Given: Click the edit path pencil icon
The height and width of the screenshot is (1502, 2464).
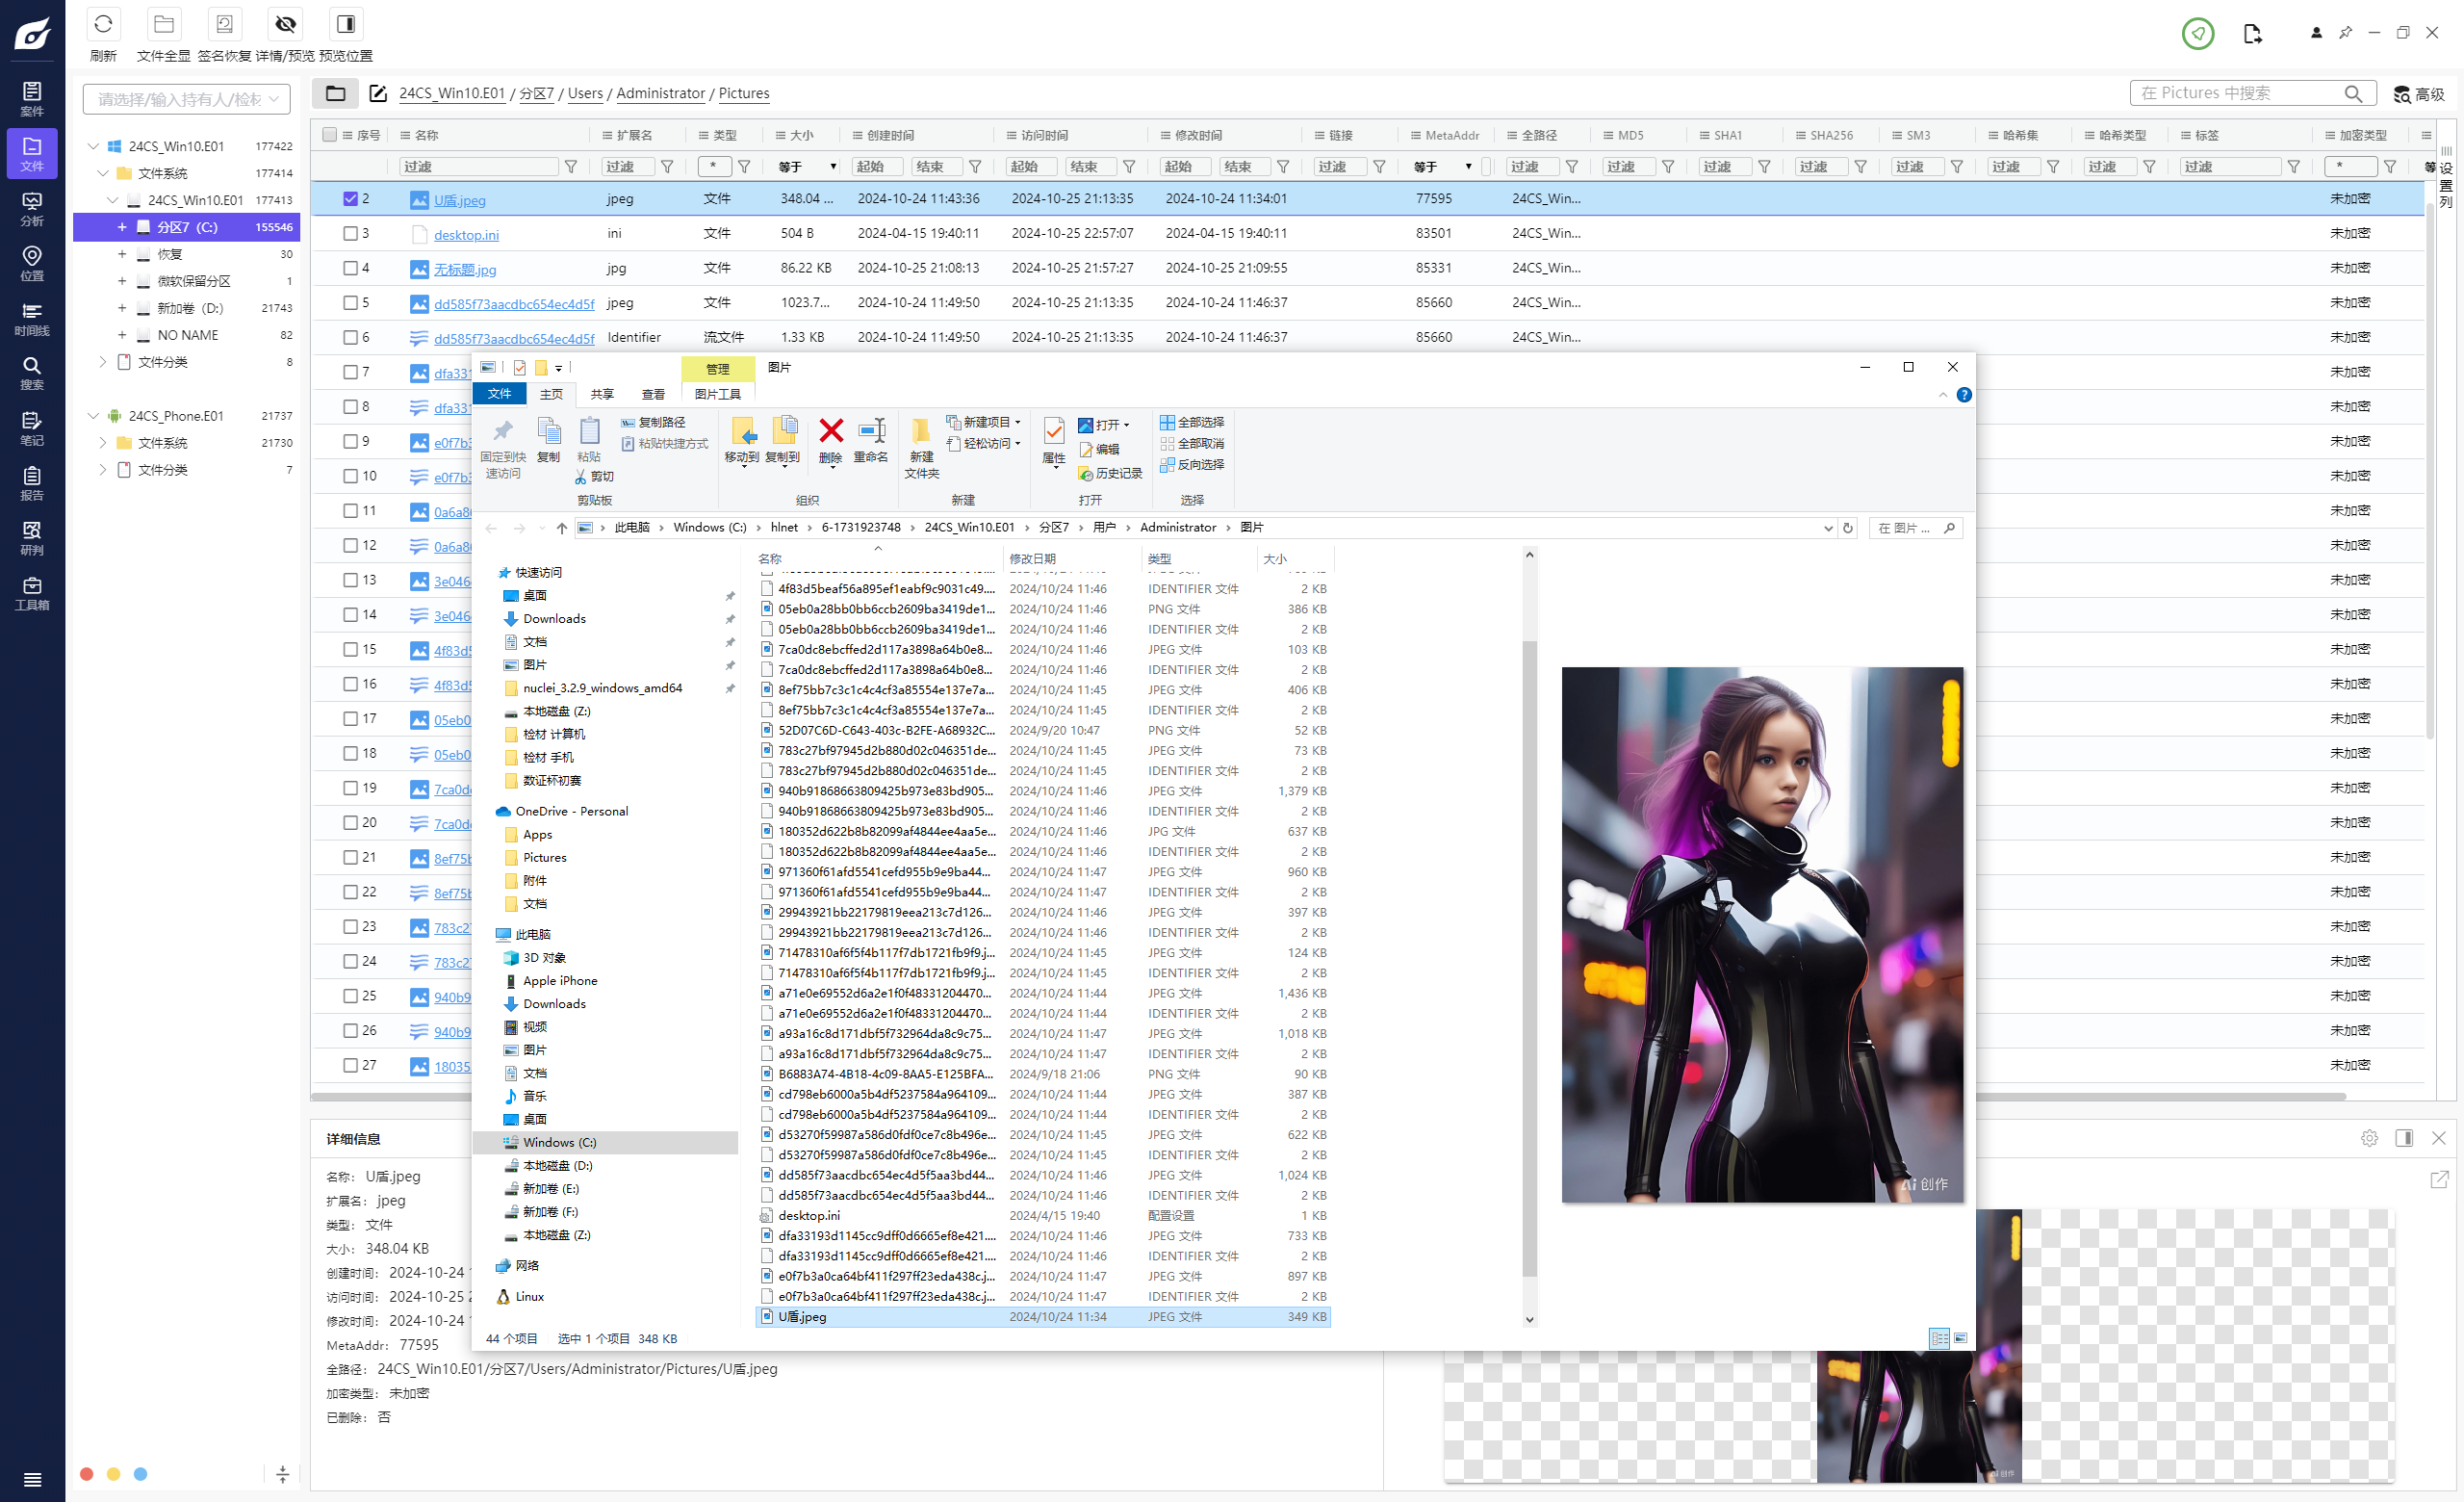Looking at the screenshot, I should click(378, 93).
